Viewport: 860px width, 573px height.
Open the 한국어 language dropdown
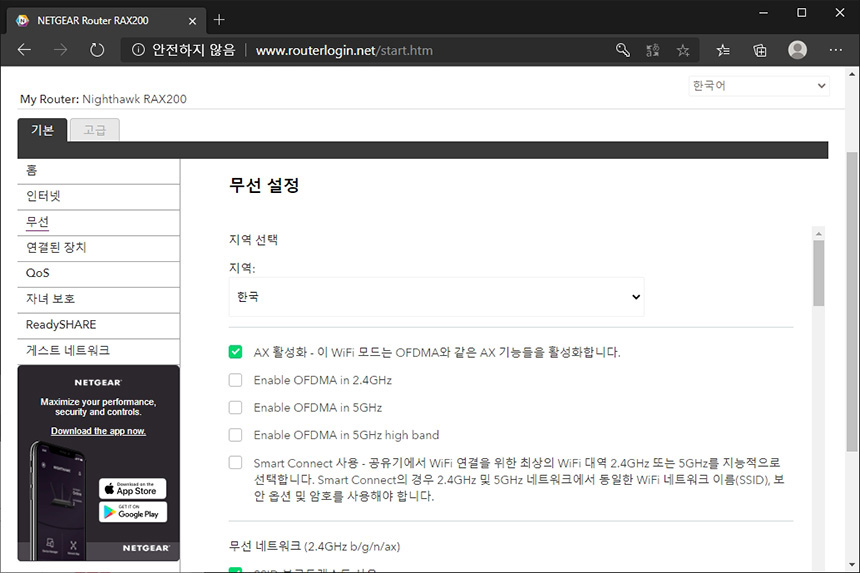[759, 86]
